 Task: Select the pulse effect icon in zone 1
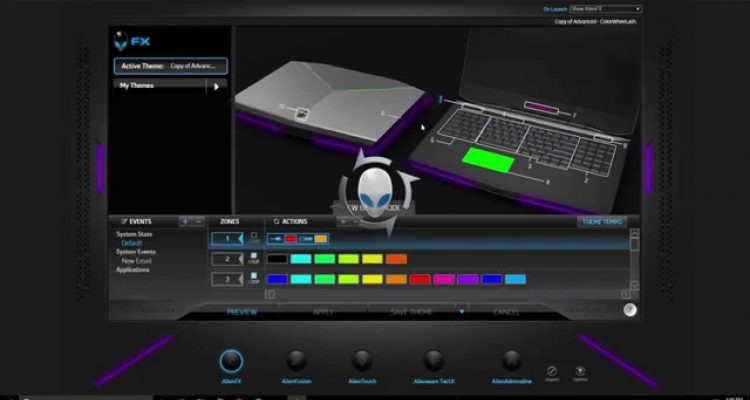305,238
